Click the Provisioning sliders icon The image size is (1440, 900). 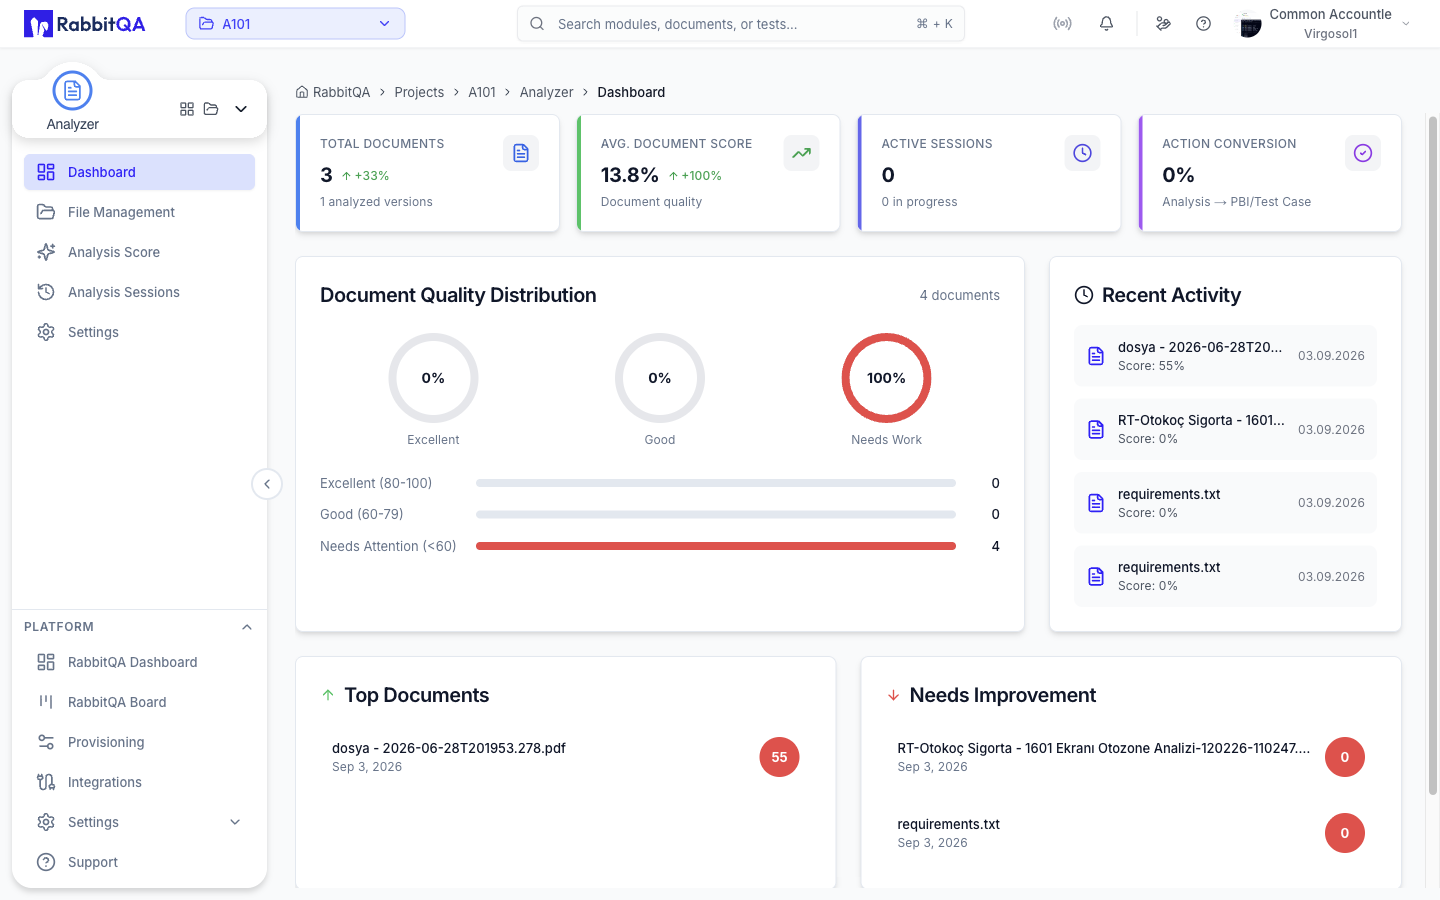click(46, 742)
